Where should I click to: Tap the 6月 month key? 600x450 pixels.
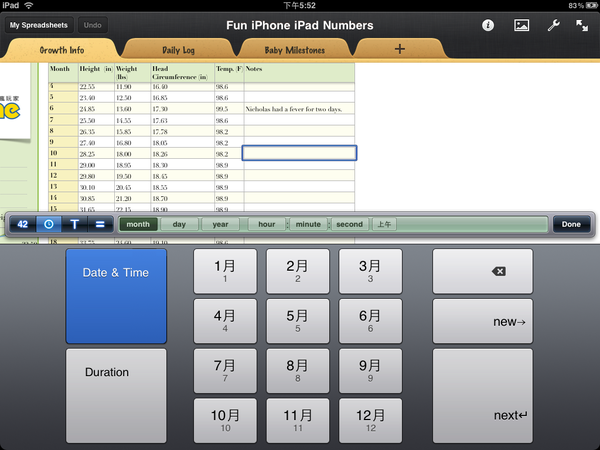370,321
